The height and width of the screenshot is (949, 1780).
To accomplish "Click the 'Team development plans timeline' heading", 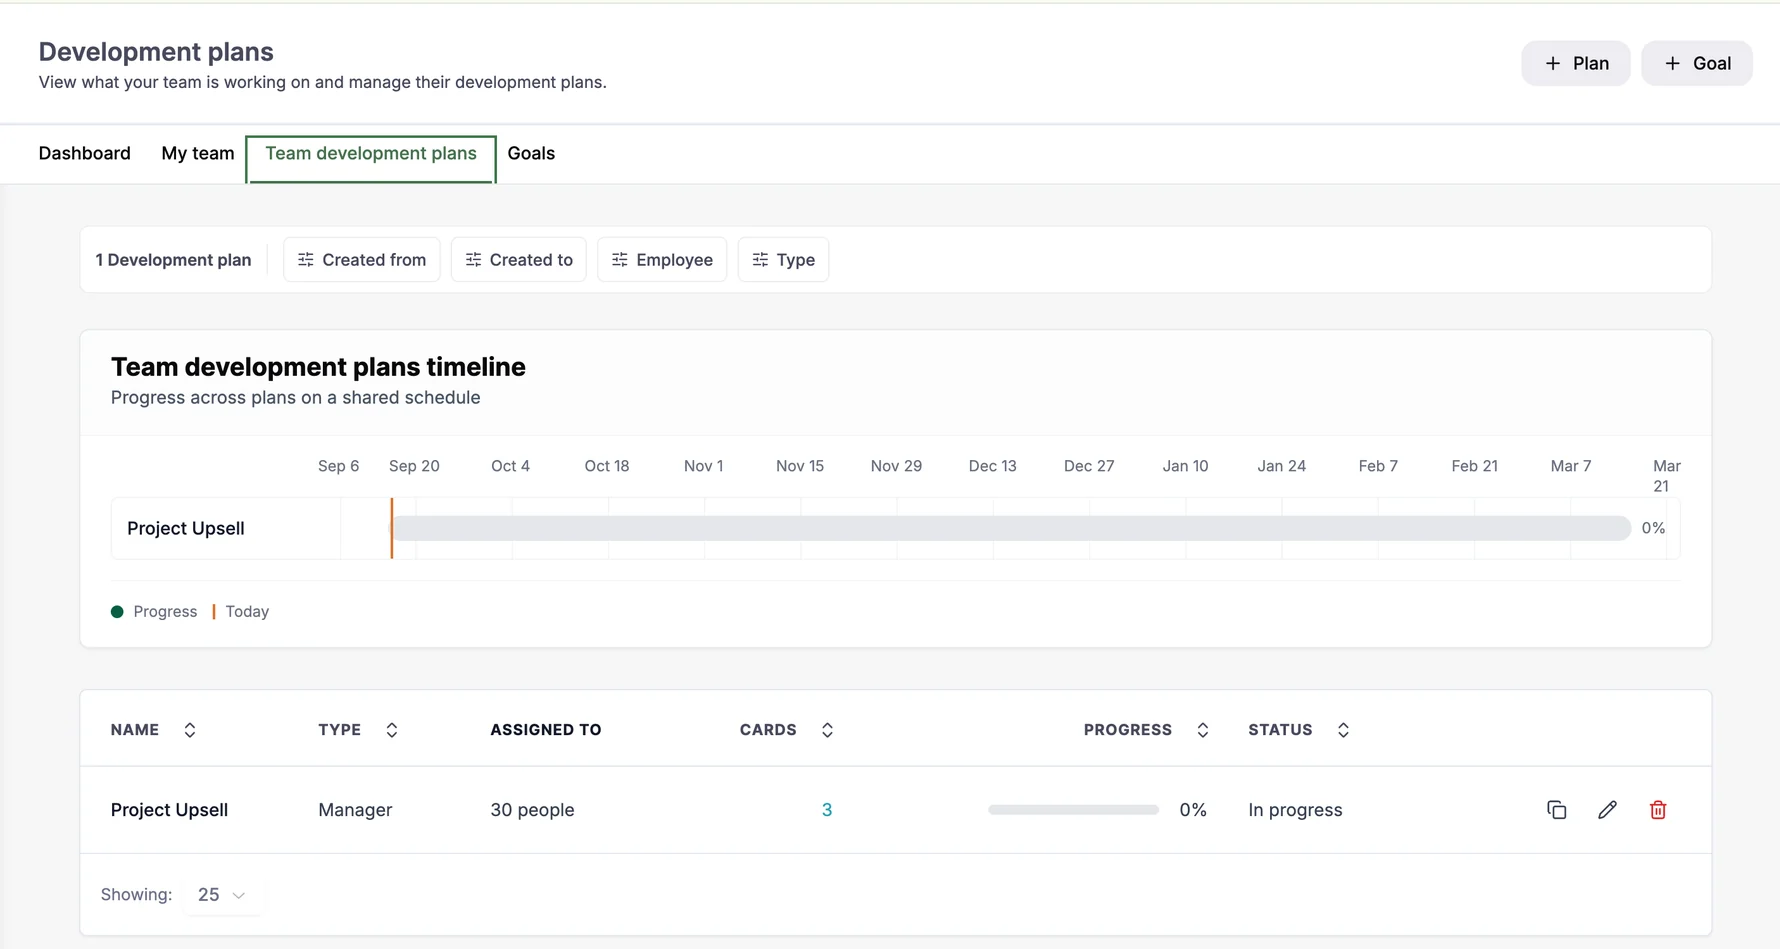I will tap(318, 367).
